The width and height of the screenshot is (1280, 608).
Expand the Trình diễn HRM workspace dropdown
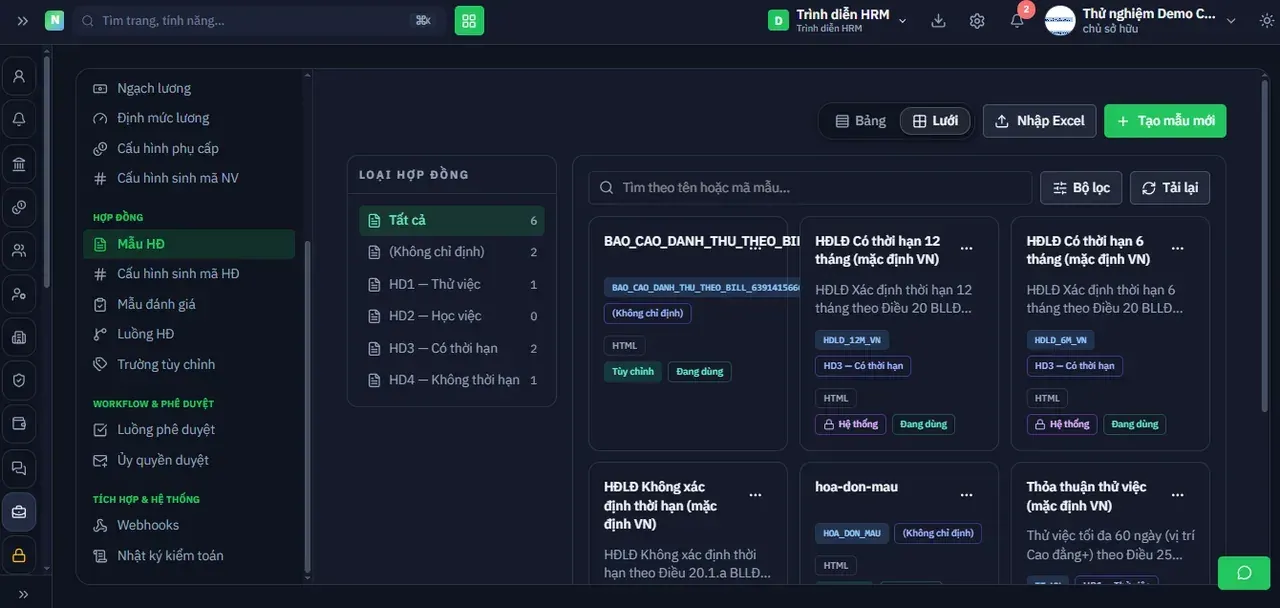(x=838, y=20)
